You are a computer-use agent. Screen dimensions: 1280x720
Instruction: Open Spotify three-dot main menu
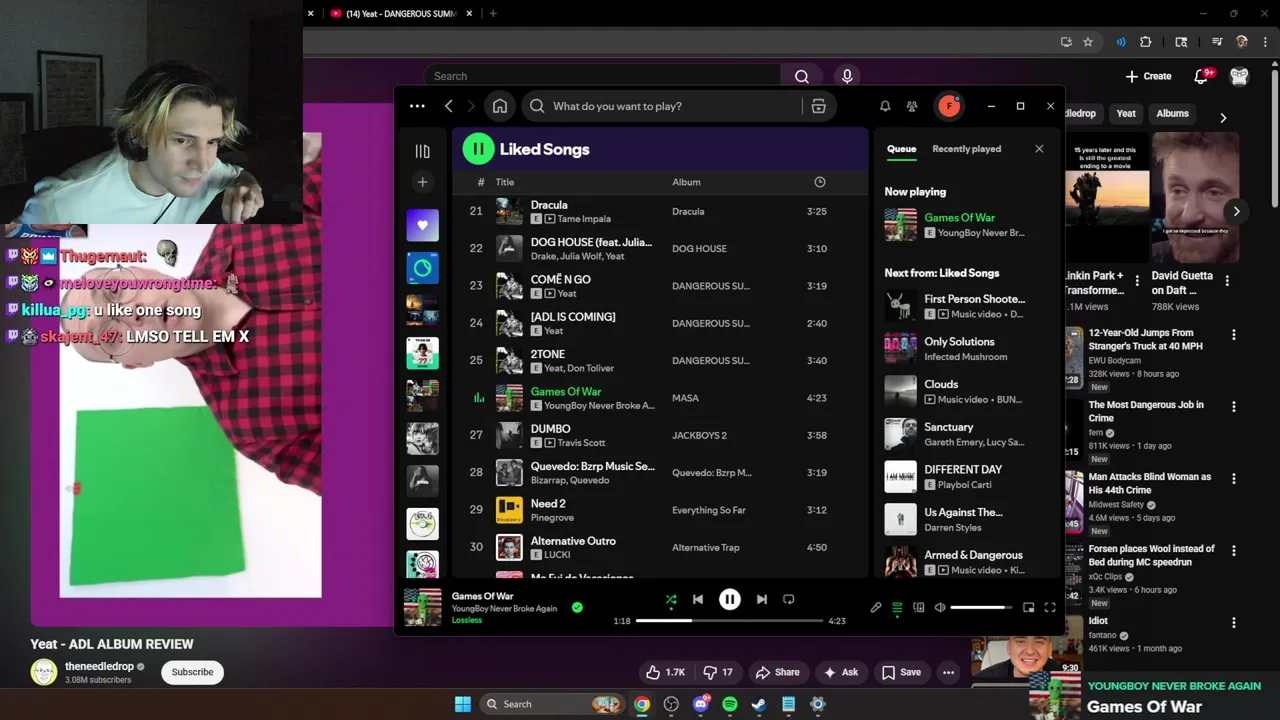point(417,106)
